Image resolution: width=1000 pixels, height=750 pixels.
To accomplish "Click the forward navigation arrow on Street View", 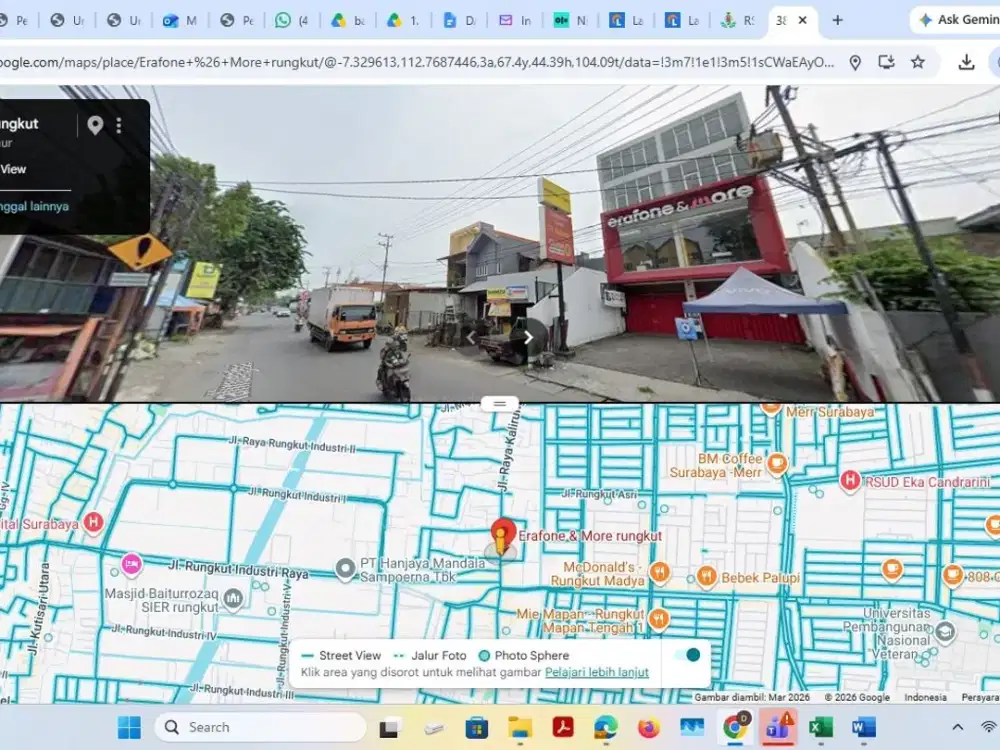I will pos(529,337).
